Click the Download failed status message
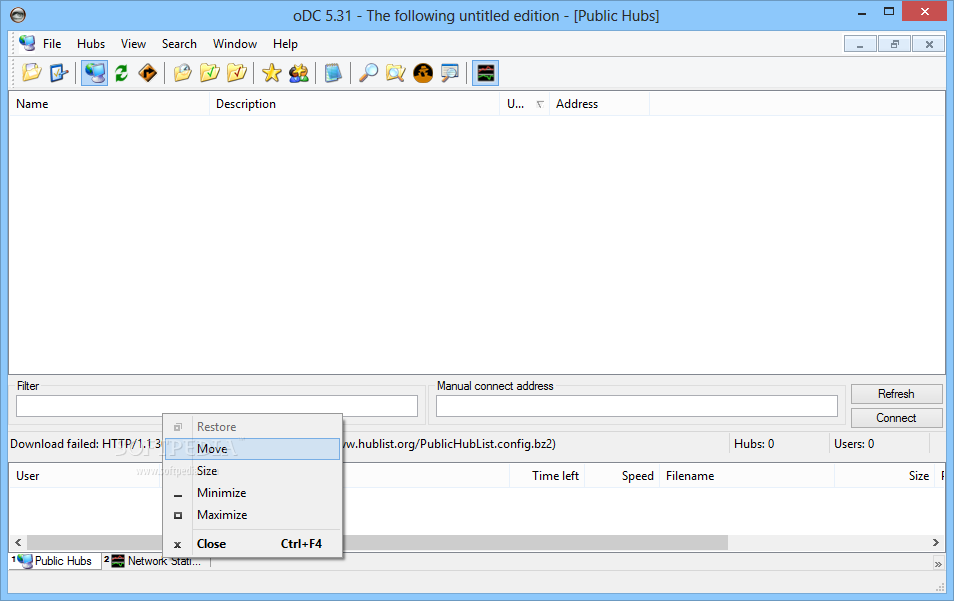Screen dimensions: 954x601 click(283, 444)
